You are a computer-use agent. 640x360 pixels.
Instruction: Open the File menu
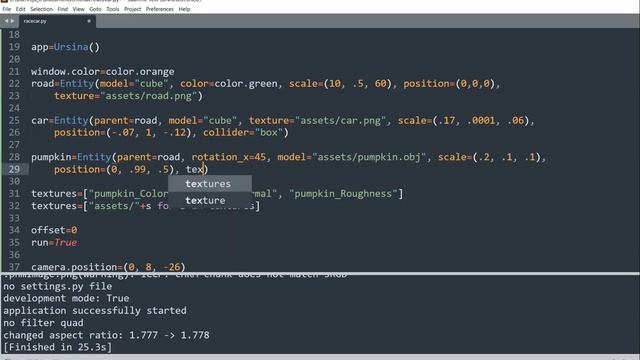7,9
